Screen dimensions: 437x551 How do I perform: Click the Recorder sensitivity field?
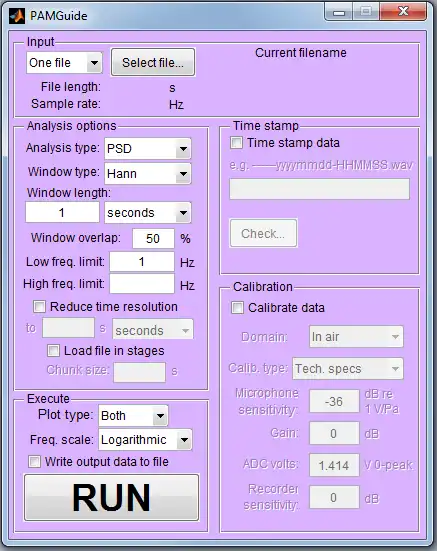pyautogui.click(x=334, y=497)
